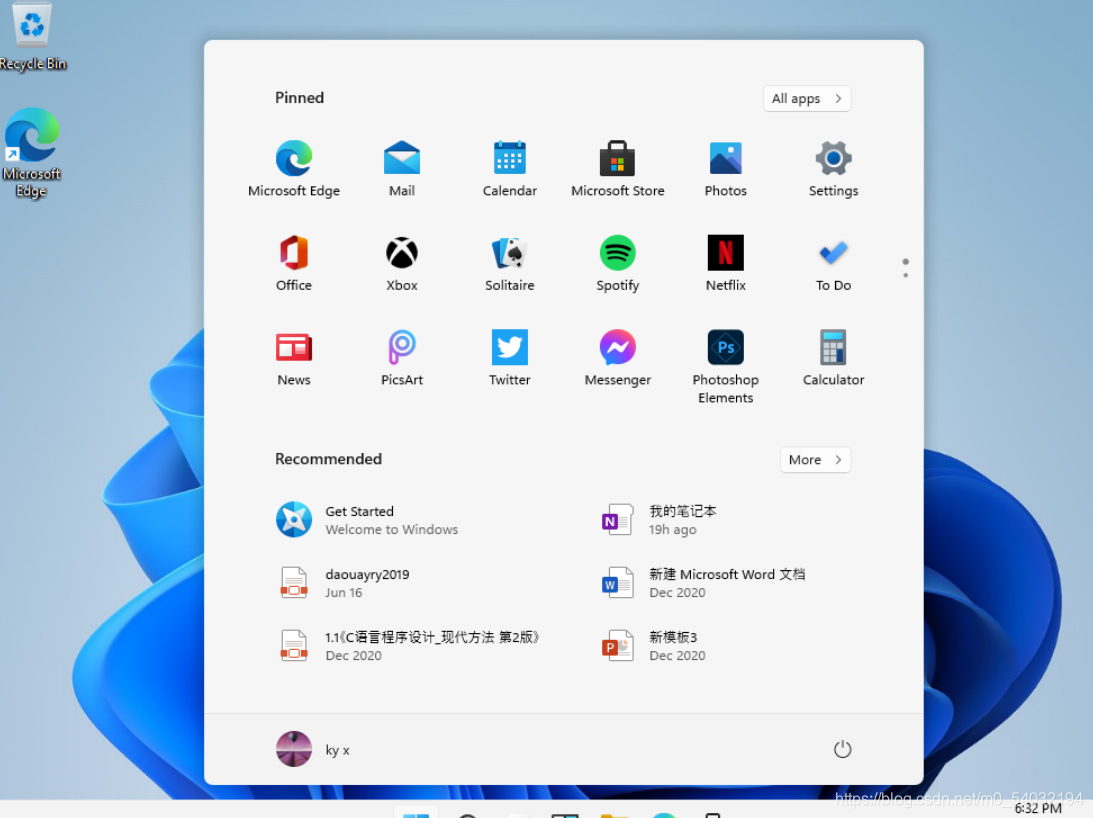1093x818 pixels.
Task: Launch the Calculator app
Action: coord(833,358)
